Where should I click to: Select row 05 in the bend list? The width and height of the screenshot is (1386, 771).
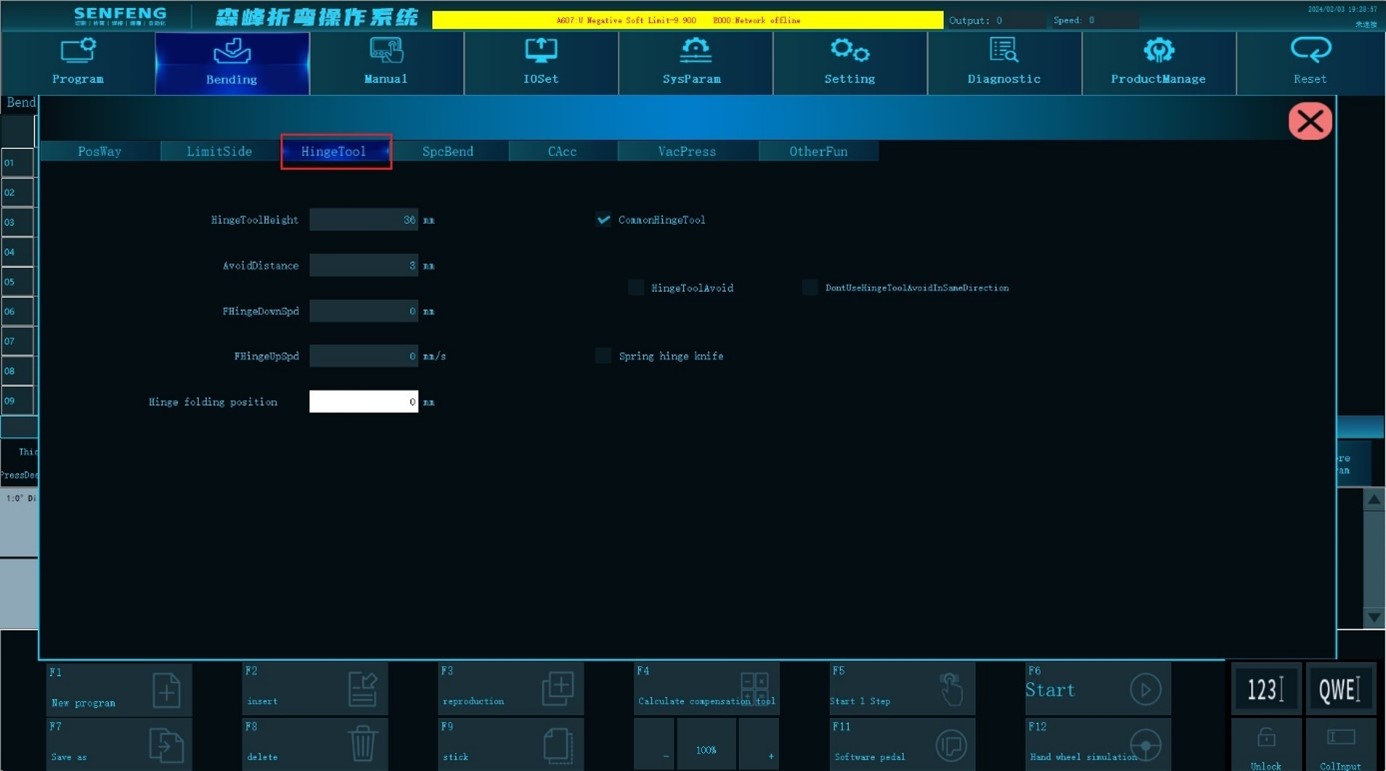17,282
